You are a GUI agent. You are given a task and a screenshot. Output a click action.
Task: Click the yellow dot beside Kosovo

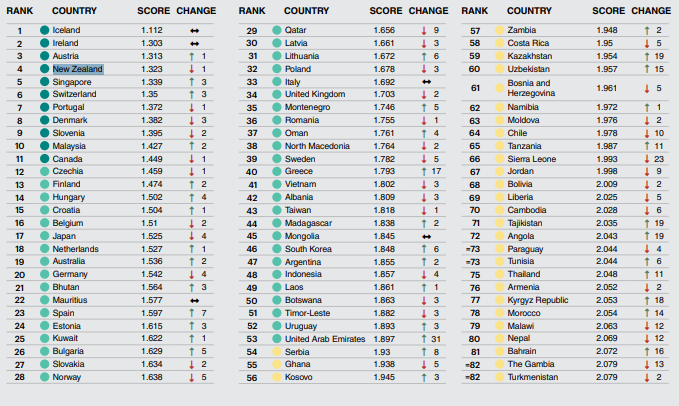277,377
